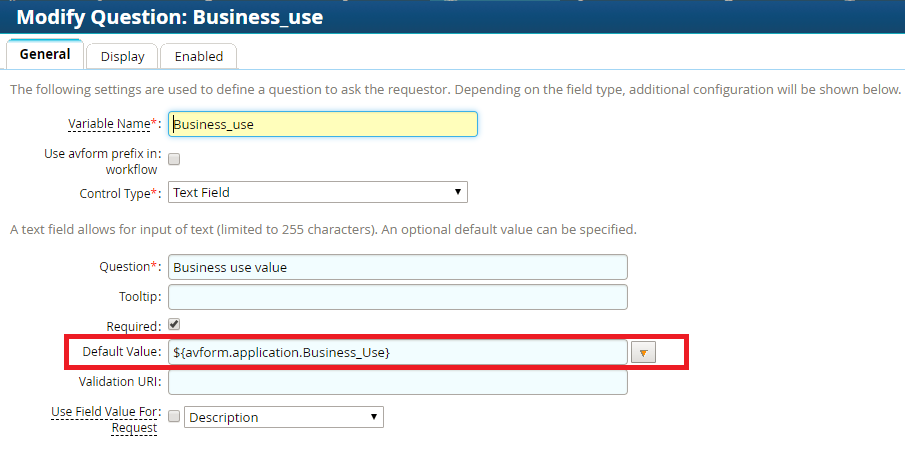Click the Modify Question: Business_use title bar

click(170, 17)
